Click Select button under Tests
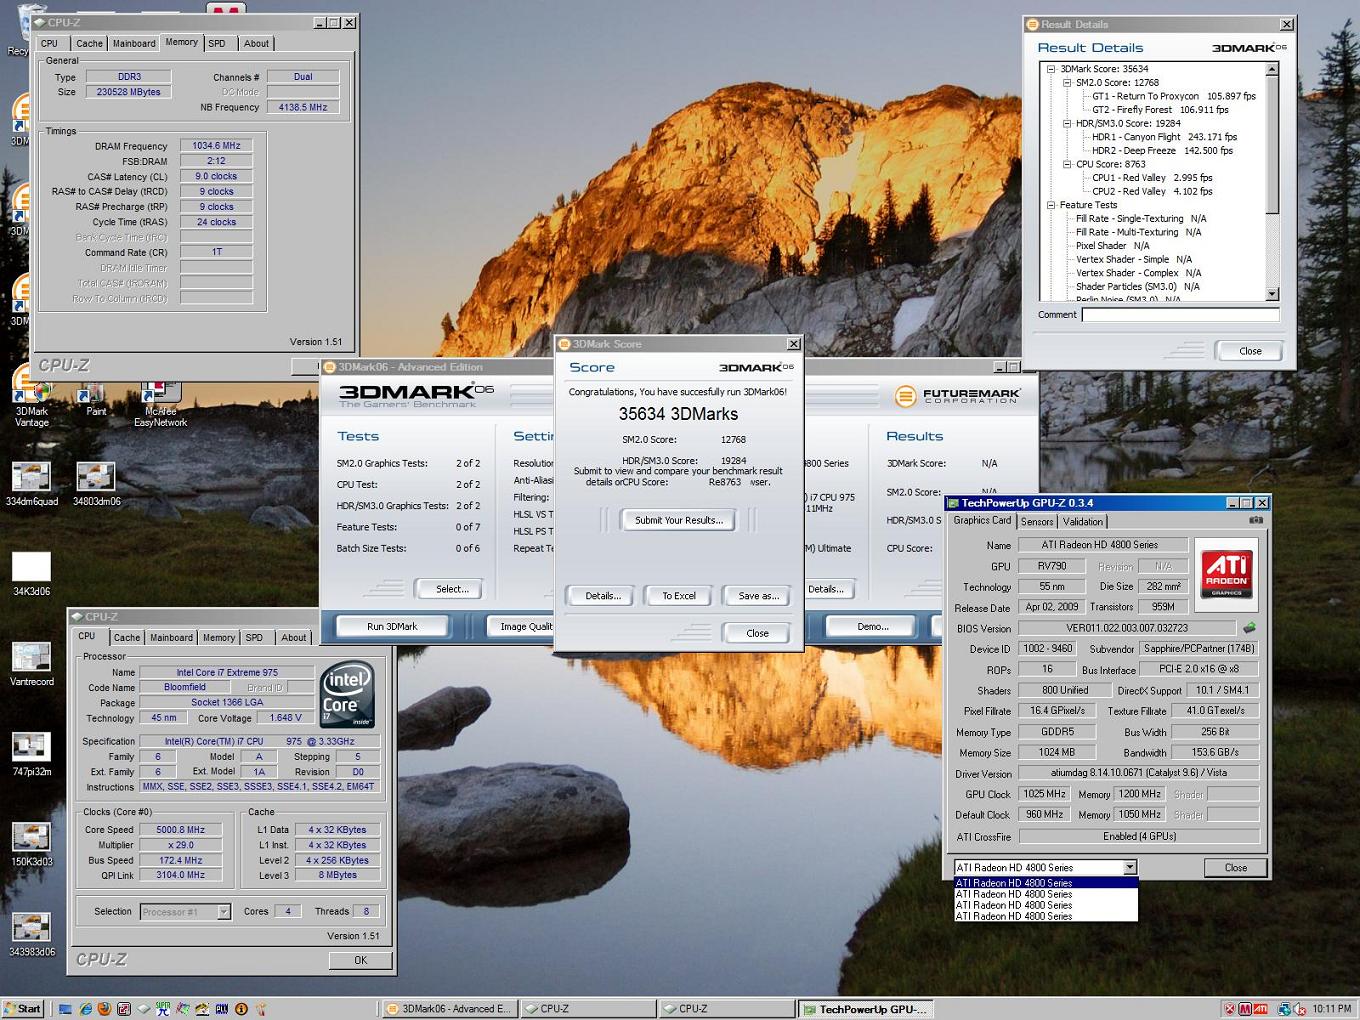 [x=452, y=589]
